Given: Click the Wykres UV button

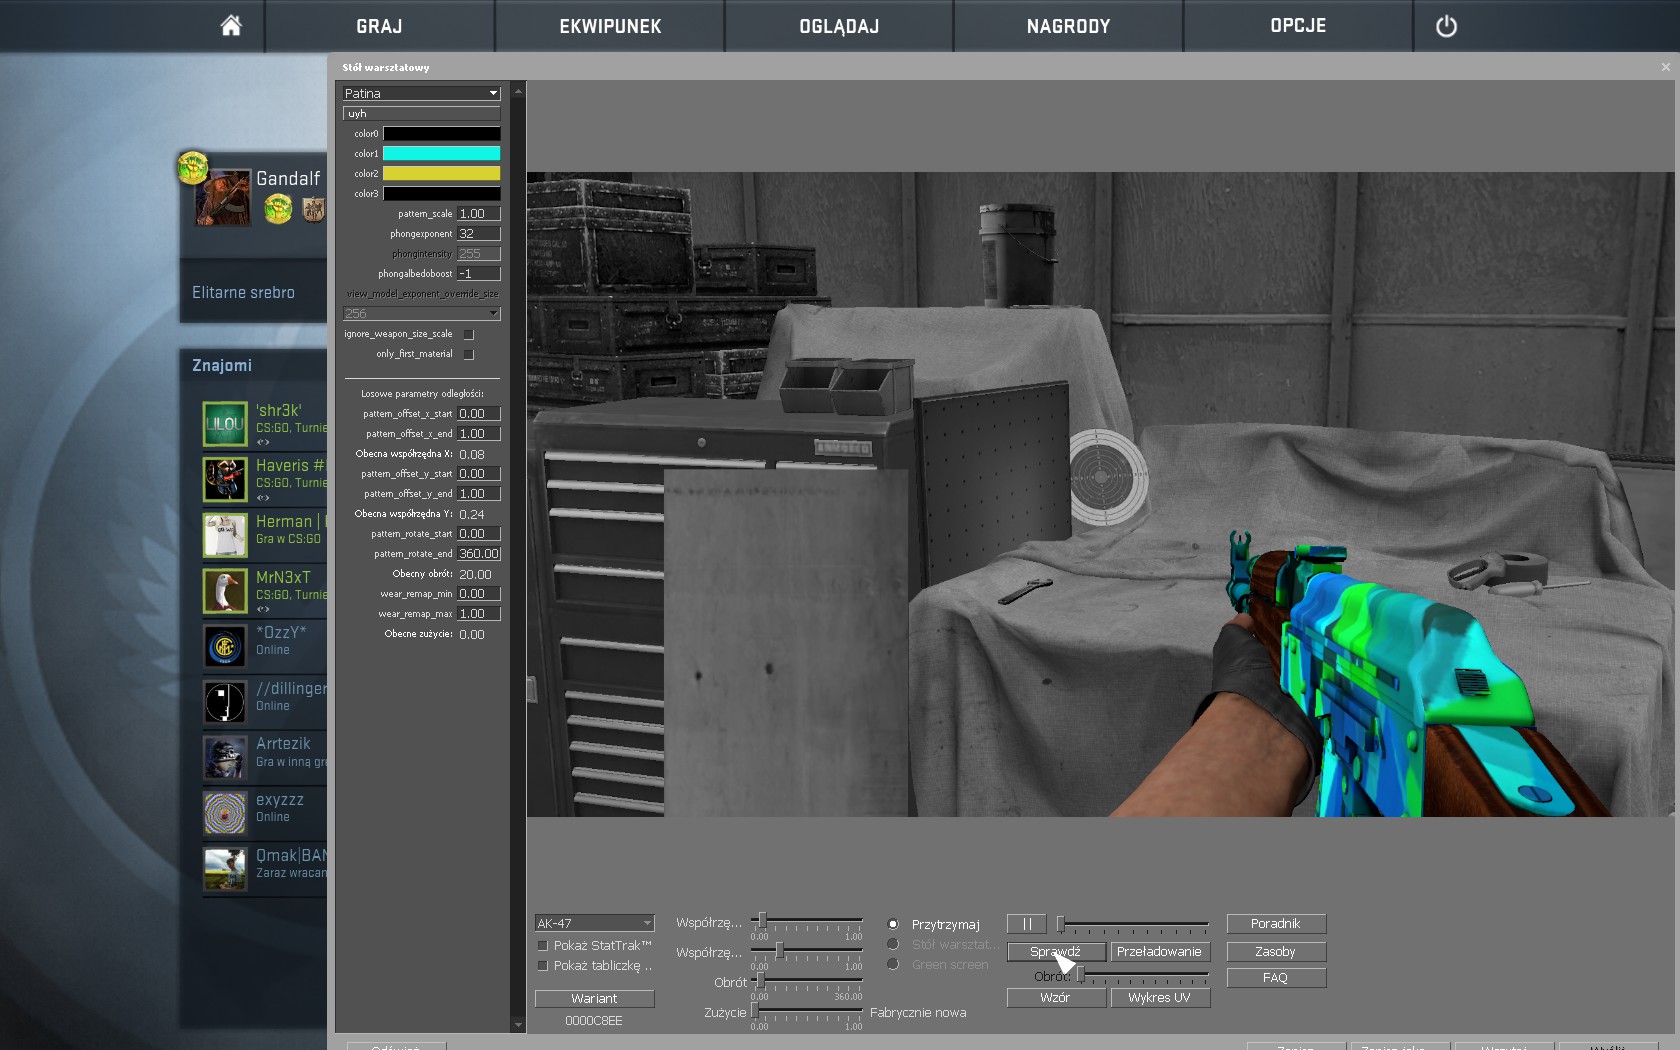Looking at the screenshot, I should [x=1160, y=998].
